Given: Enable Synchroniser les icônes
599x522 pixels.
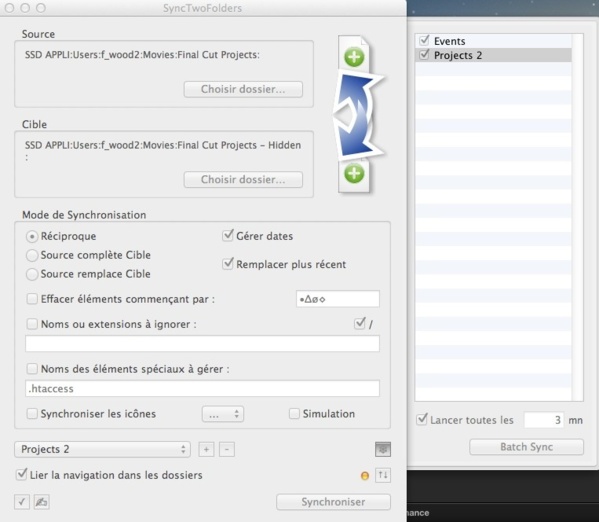Looking at the screenshot, I should pos(32,413).
